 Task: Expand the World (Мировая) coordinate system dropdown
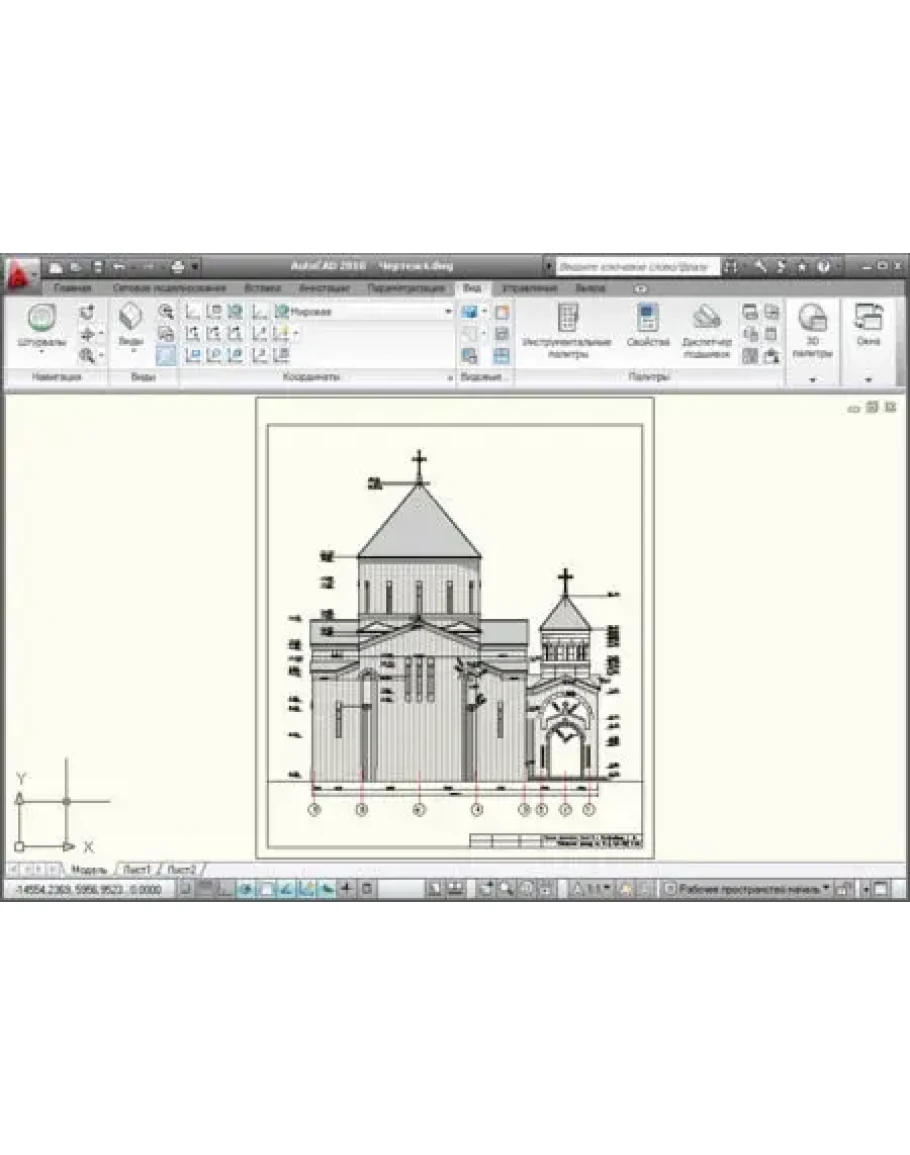click(x=448, y=312)
